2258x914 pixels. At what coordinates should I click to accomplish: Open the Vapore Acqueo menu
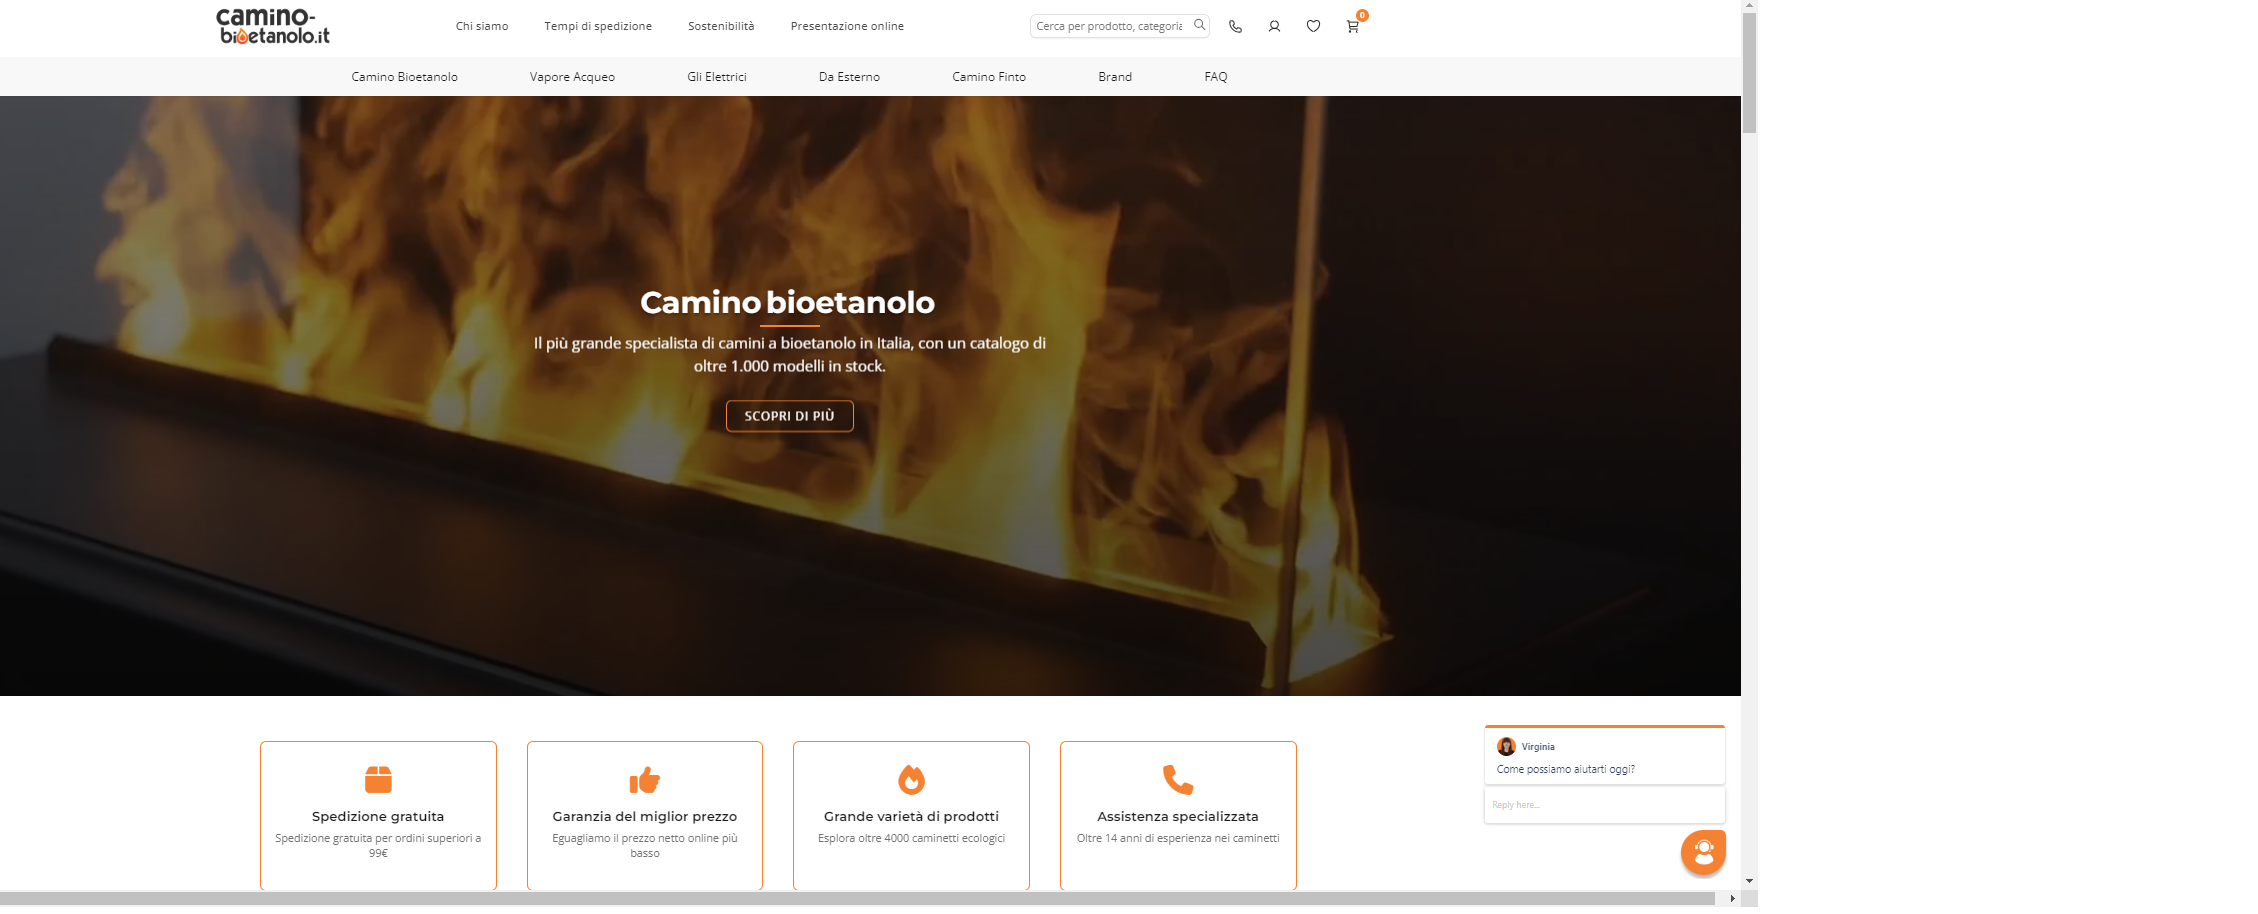coord(572,77)
